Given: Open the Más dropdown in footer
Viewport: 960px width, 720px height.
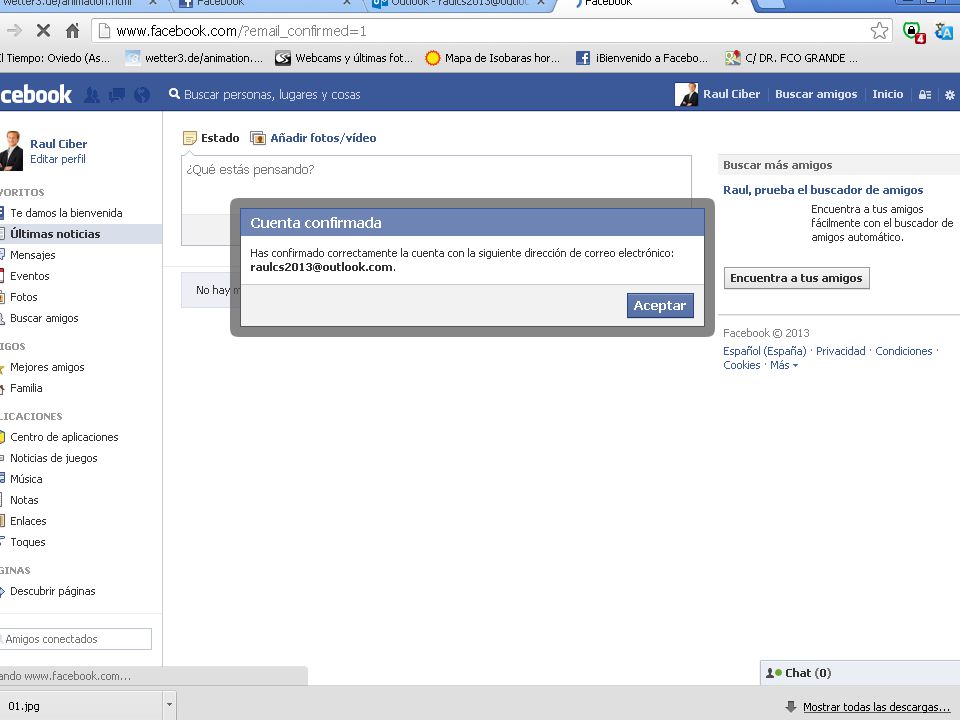Looking at the screenshot, I should tap(784, 365).
